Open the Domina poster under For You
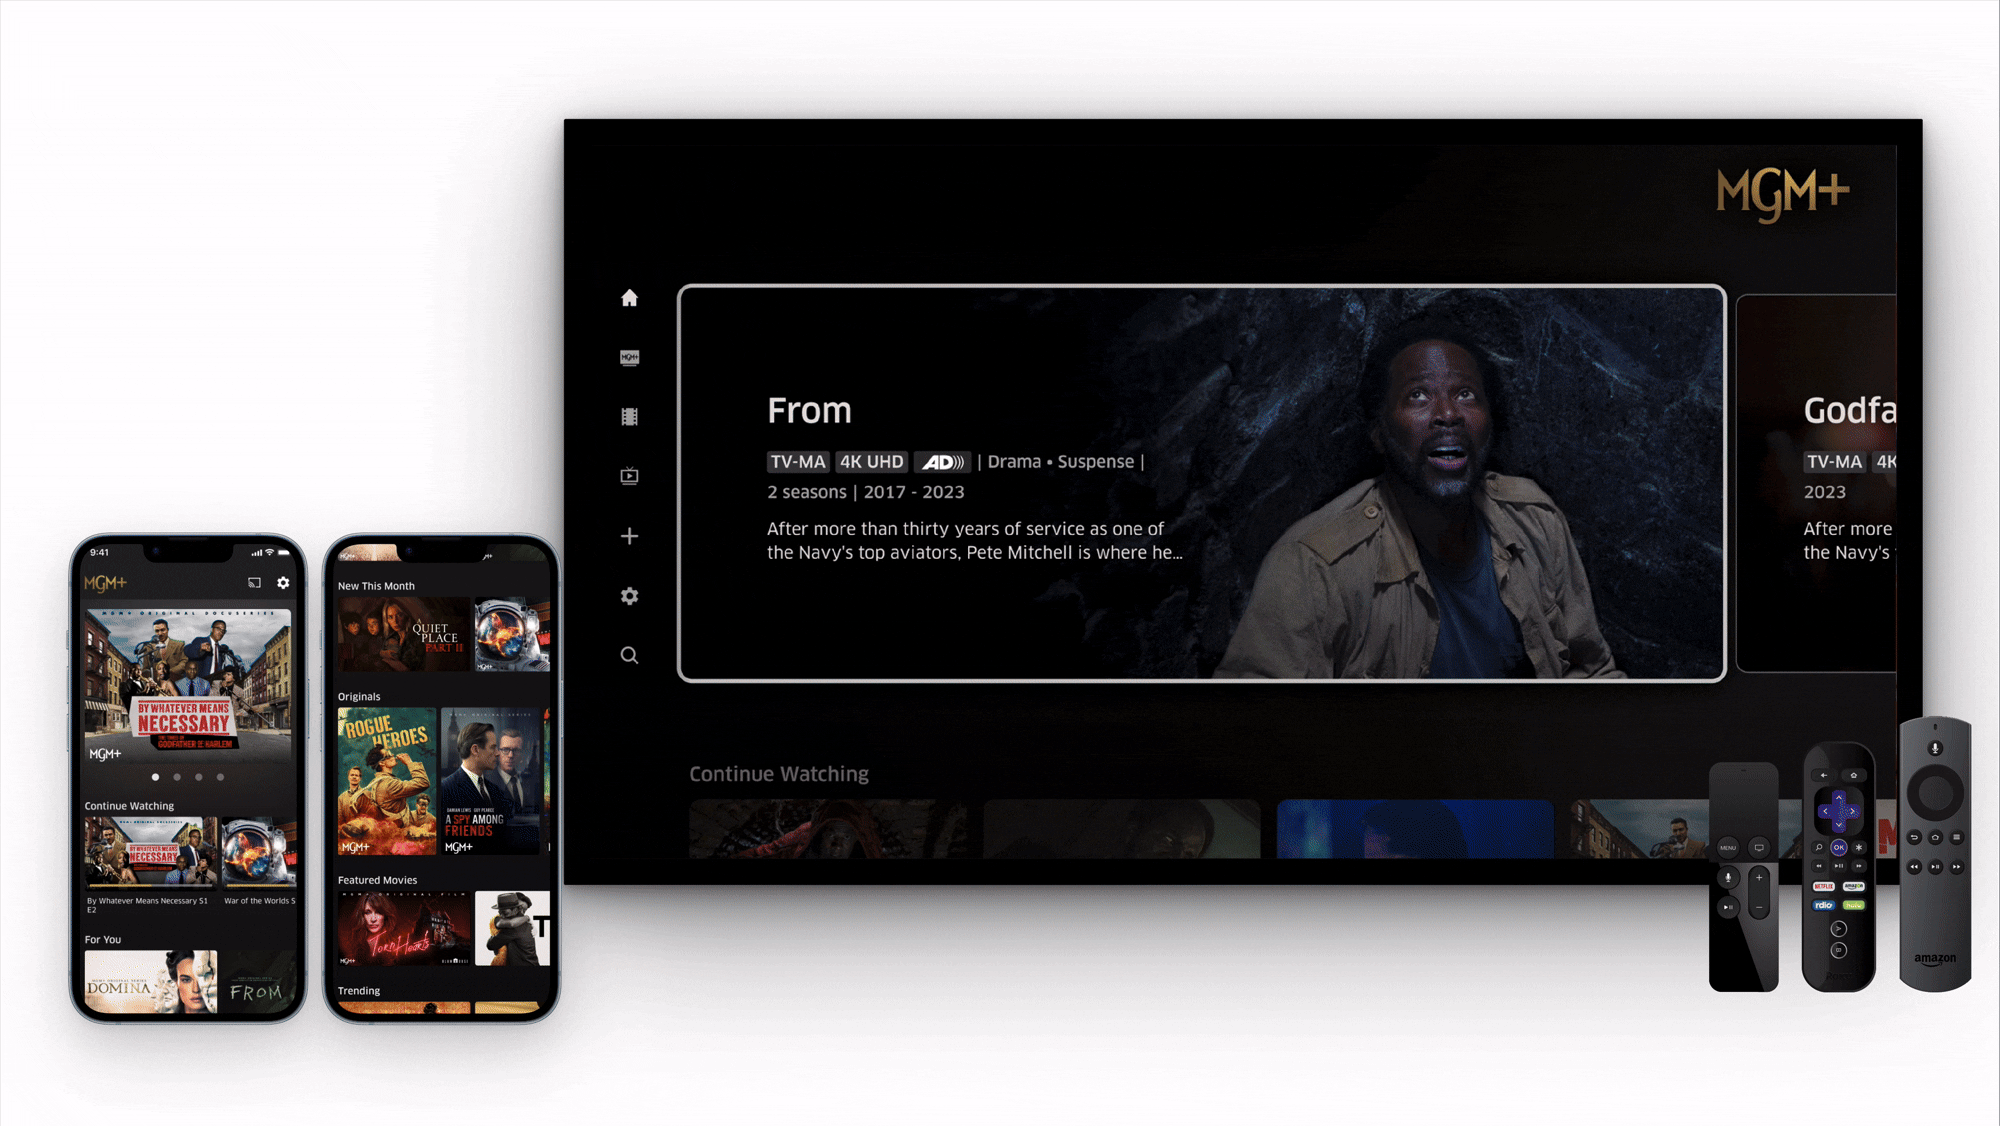 click(x=150, y=982)
